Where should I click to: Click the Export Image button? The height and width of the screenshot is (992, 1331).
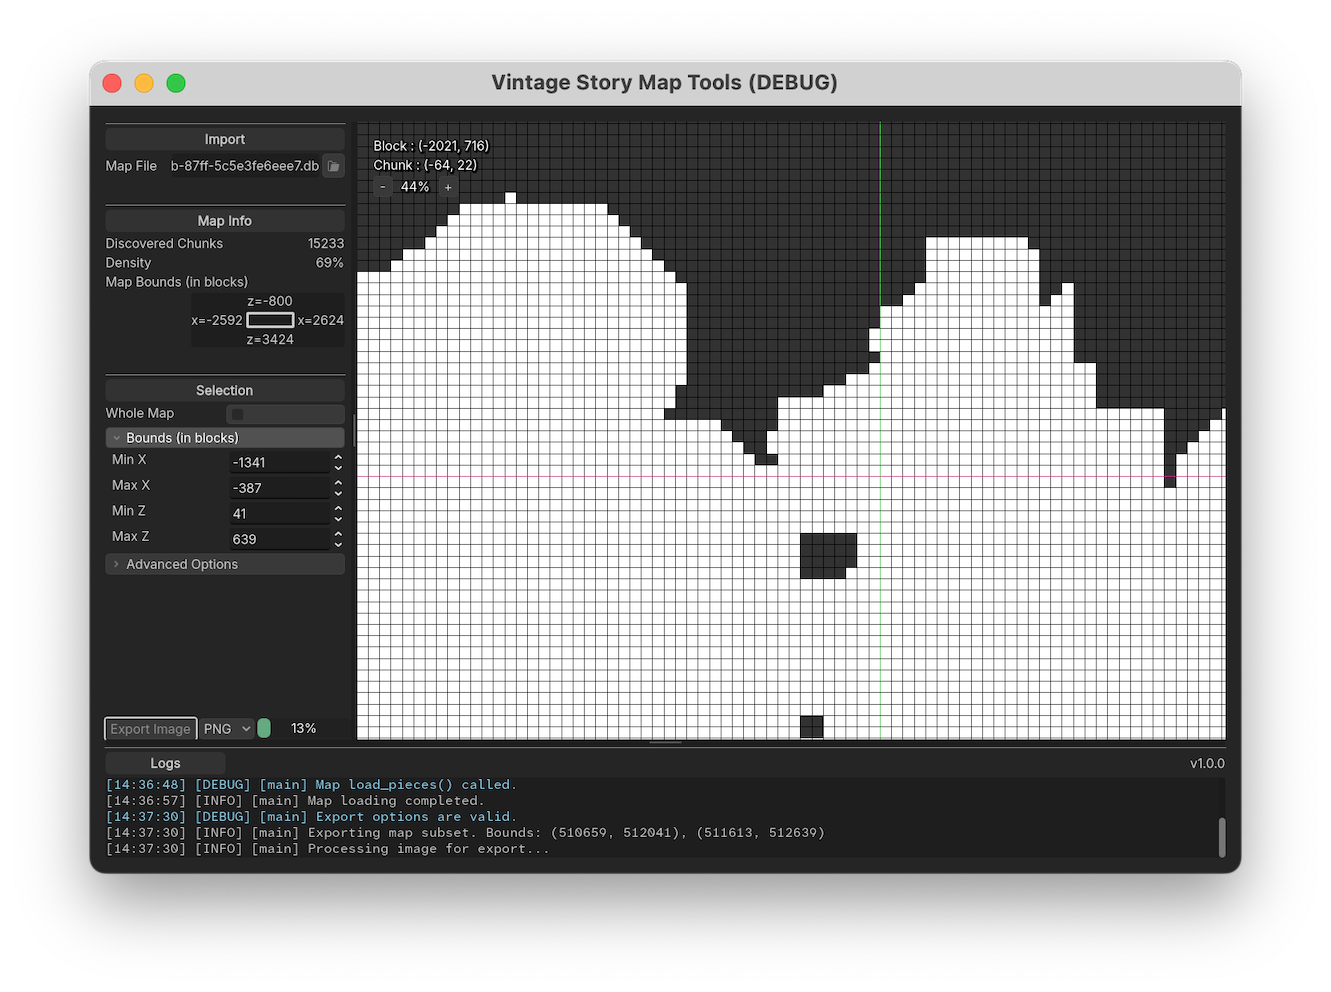click(150, 729)
